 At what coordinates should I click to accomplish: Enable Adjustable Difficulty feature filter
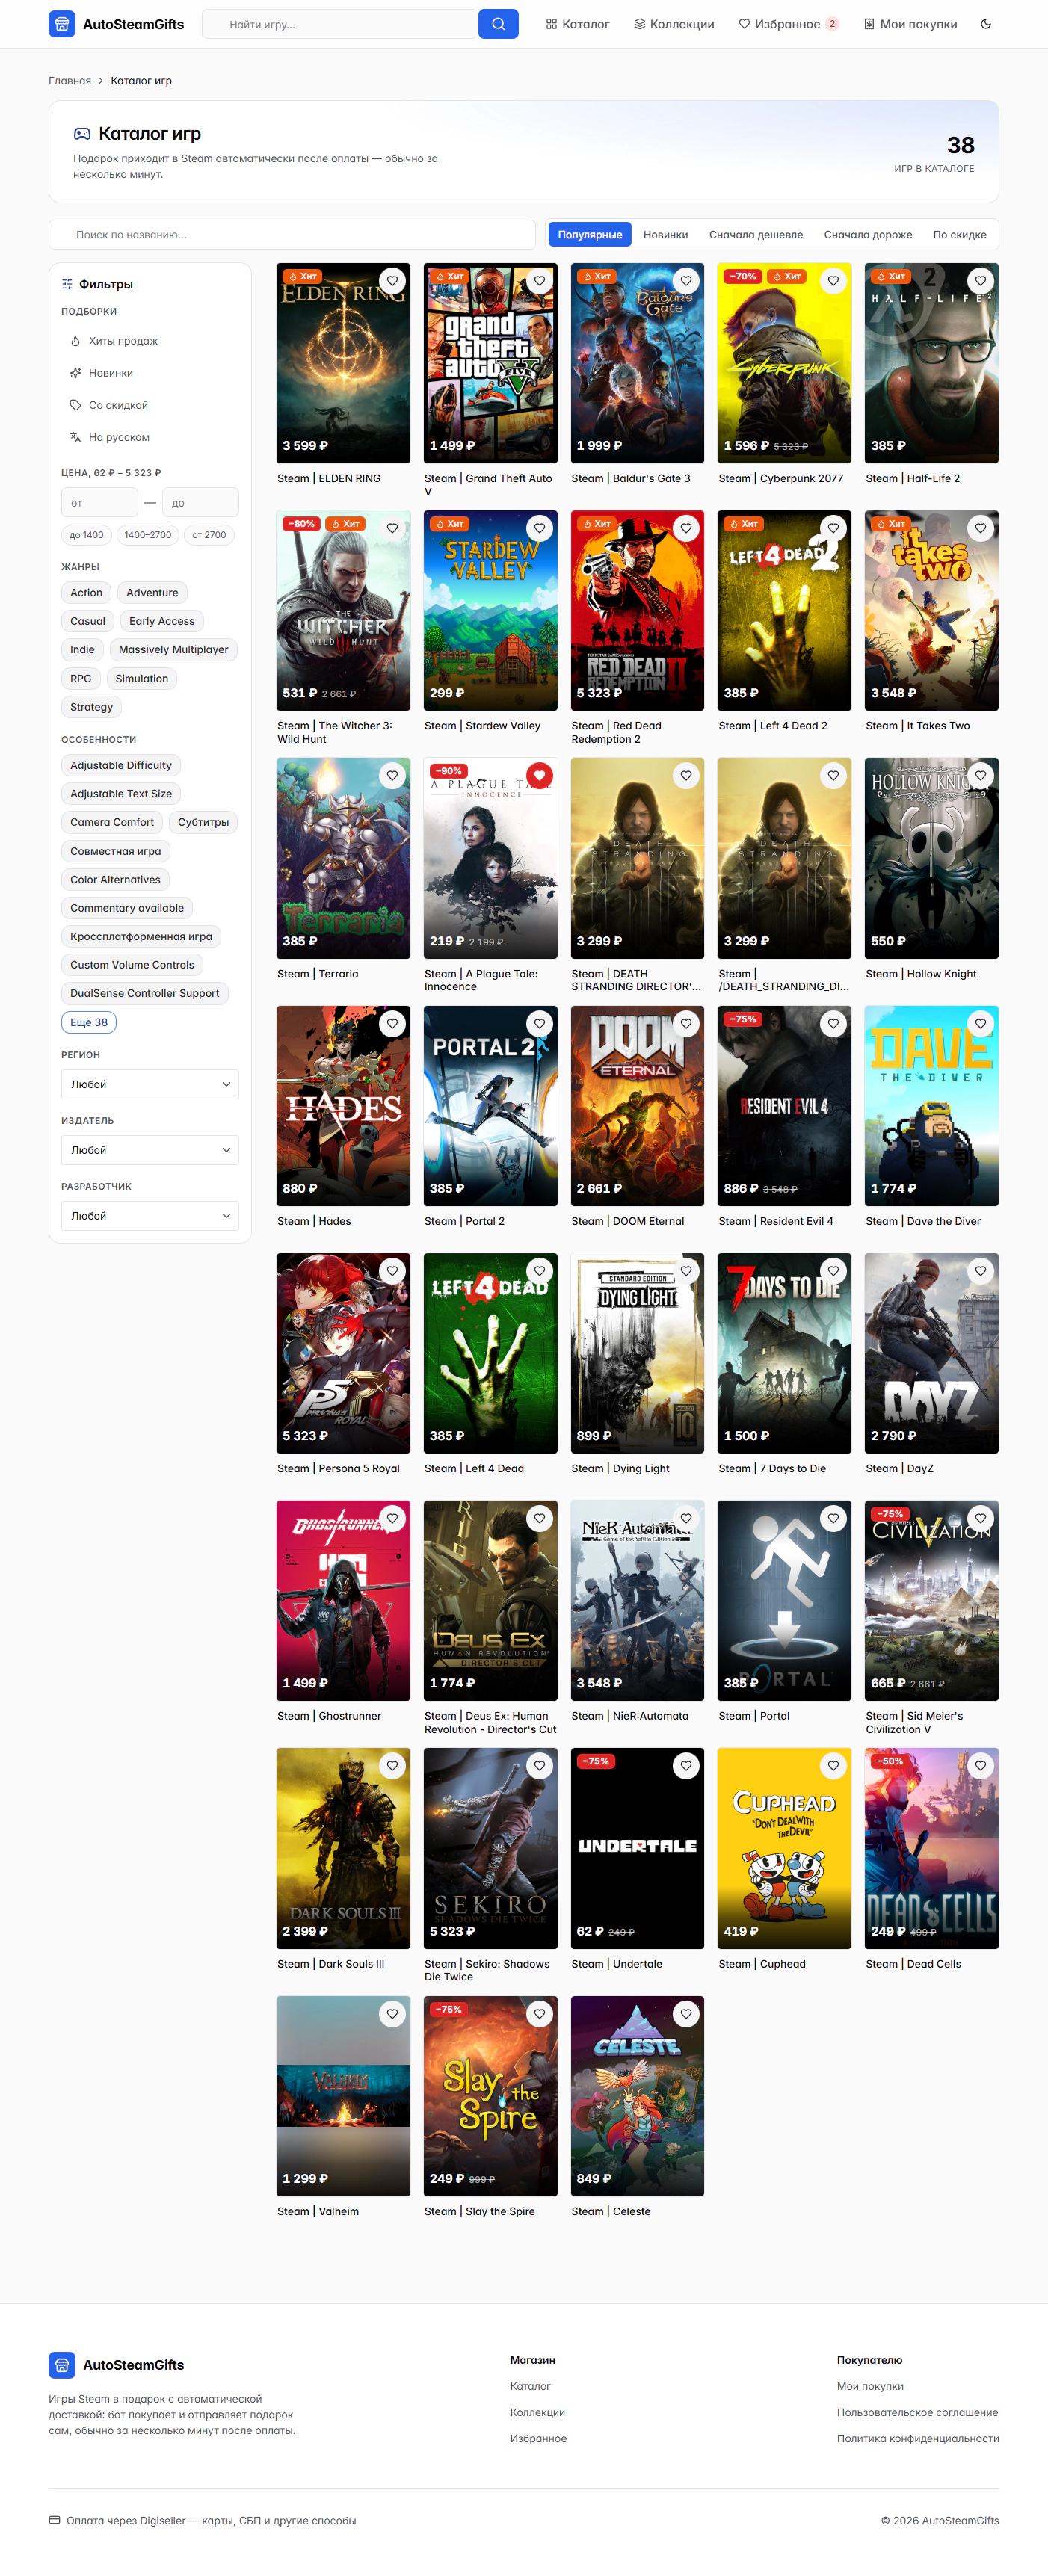pyautogui.click(x=121, y=765)
